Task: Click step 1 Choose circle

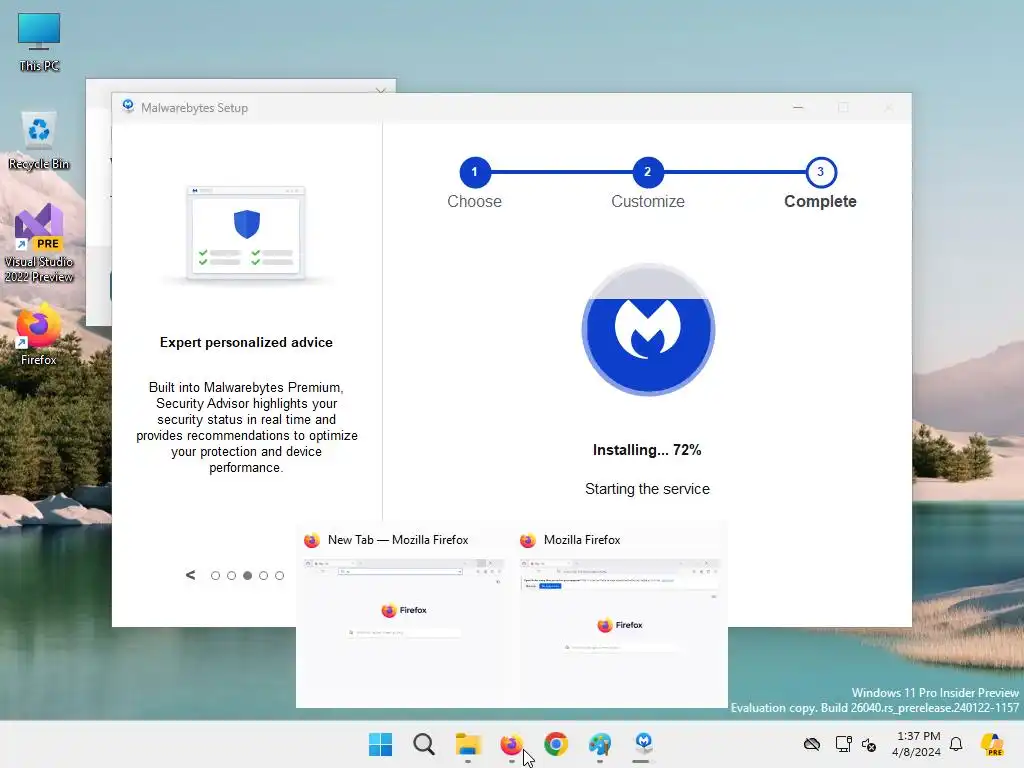Action: [475, 172]
